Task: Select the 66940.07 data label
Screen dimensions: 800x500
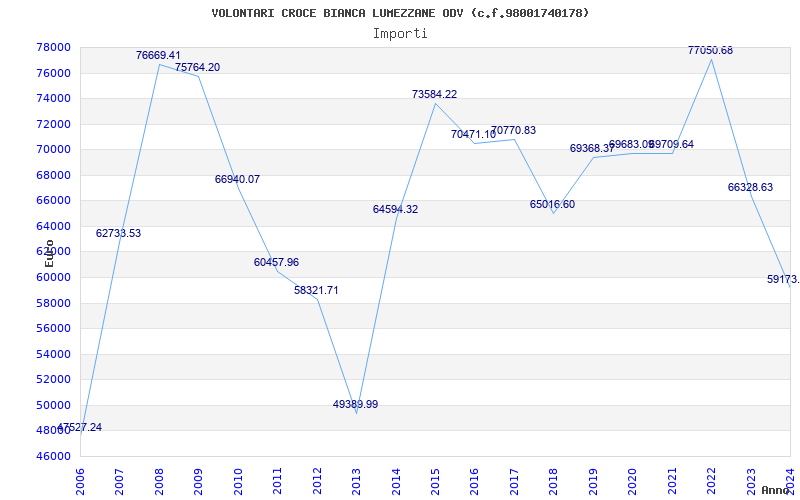Action: (237, 179)
